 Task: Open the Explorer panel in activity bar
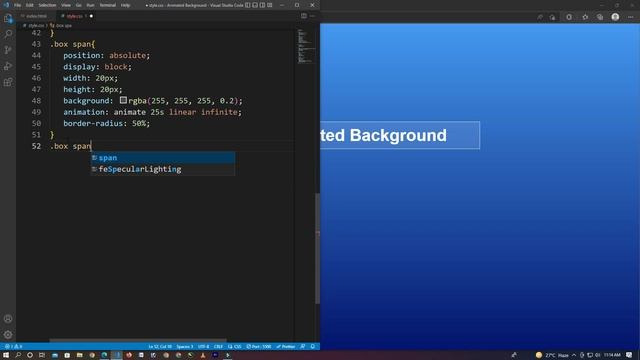click(x=8, y=18)
